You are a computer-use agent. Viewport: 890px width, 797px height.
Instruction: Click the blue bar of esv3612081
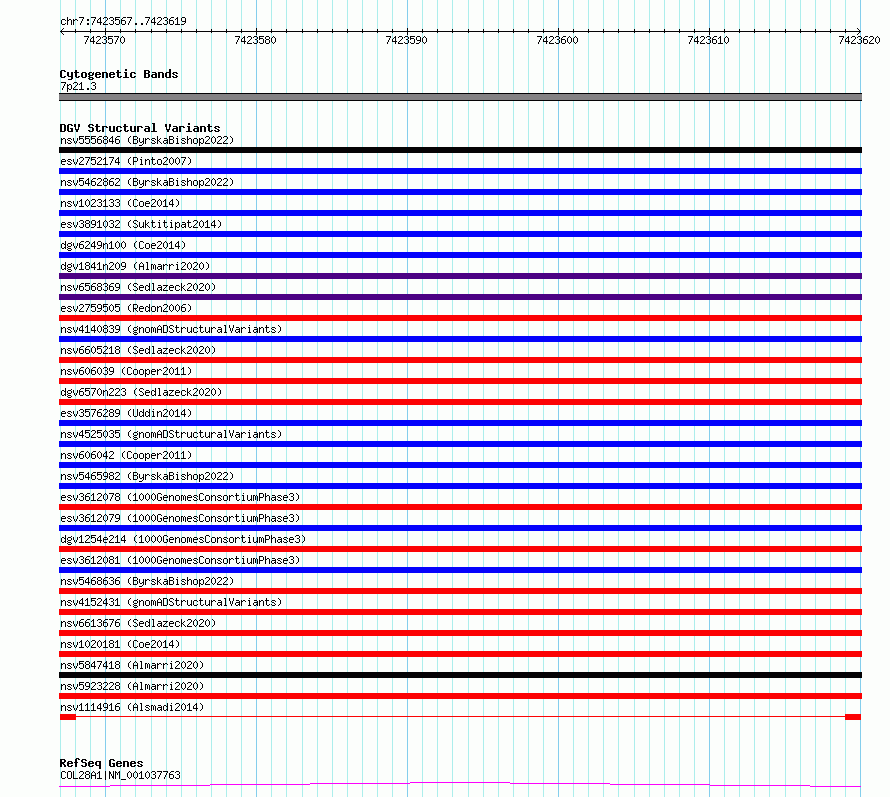click(460, 570)
